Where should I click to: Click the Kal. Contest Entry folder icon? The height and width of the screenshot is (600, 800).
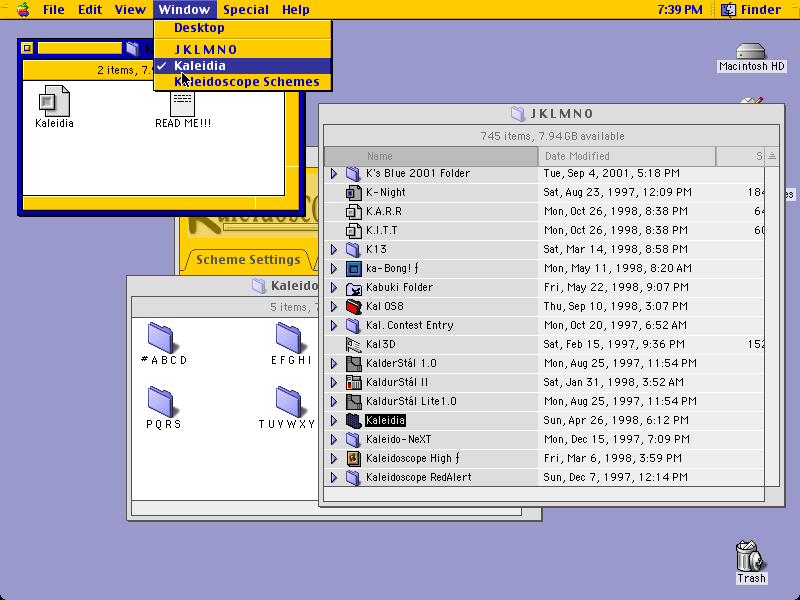(353, 326)
